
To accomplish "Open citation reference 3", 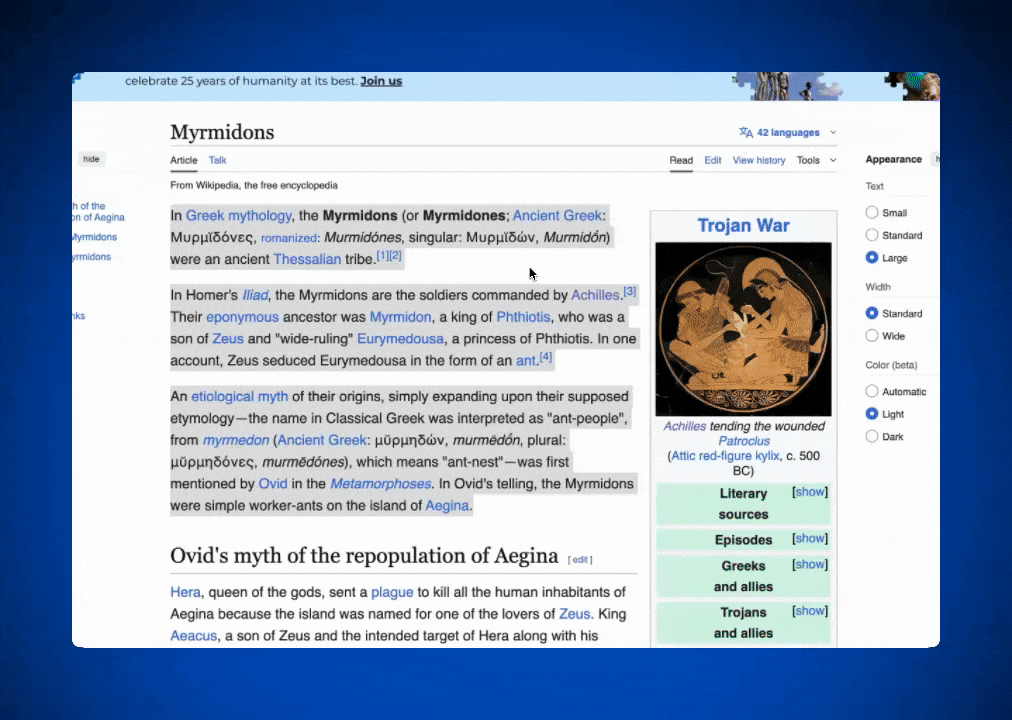I will [630, 291].
